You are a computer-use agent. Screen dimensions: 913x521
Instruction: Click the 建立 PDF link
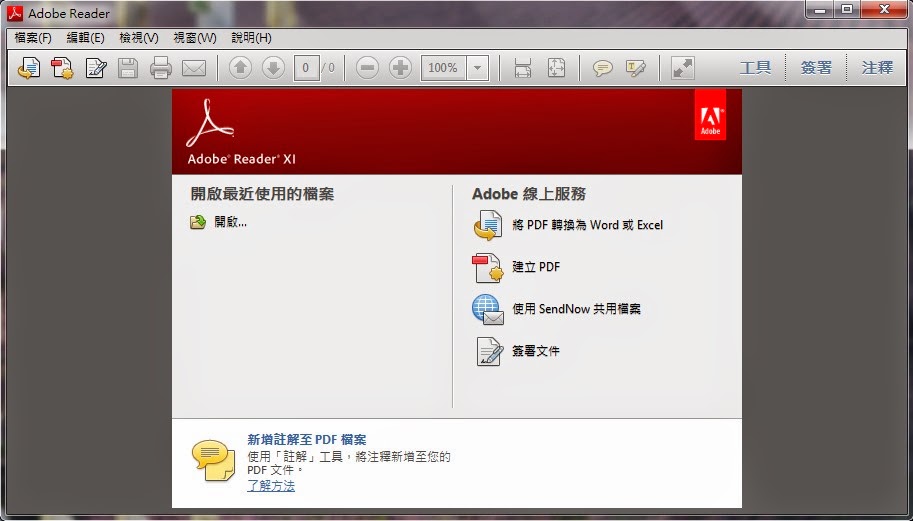click(x=536, y=267)
